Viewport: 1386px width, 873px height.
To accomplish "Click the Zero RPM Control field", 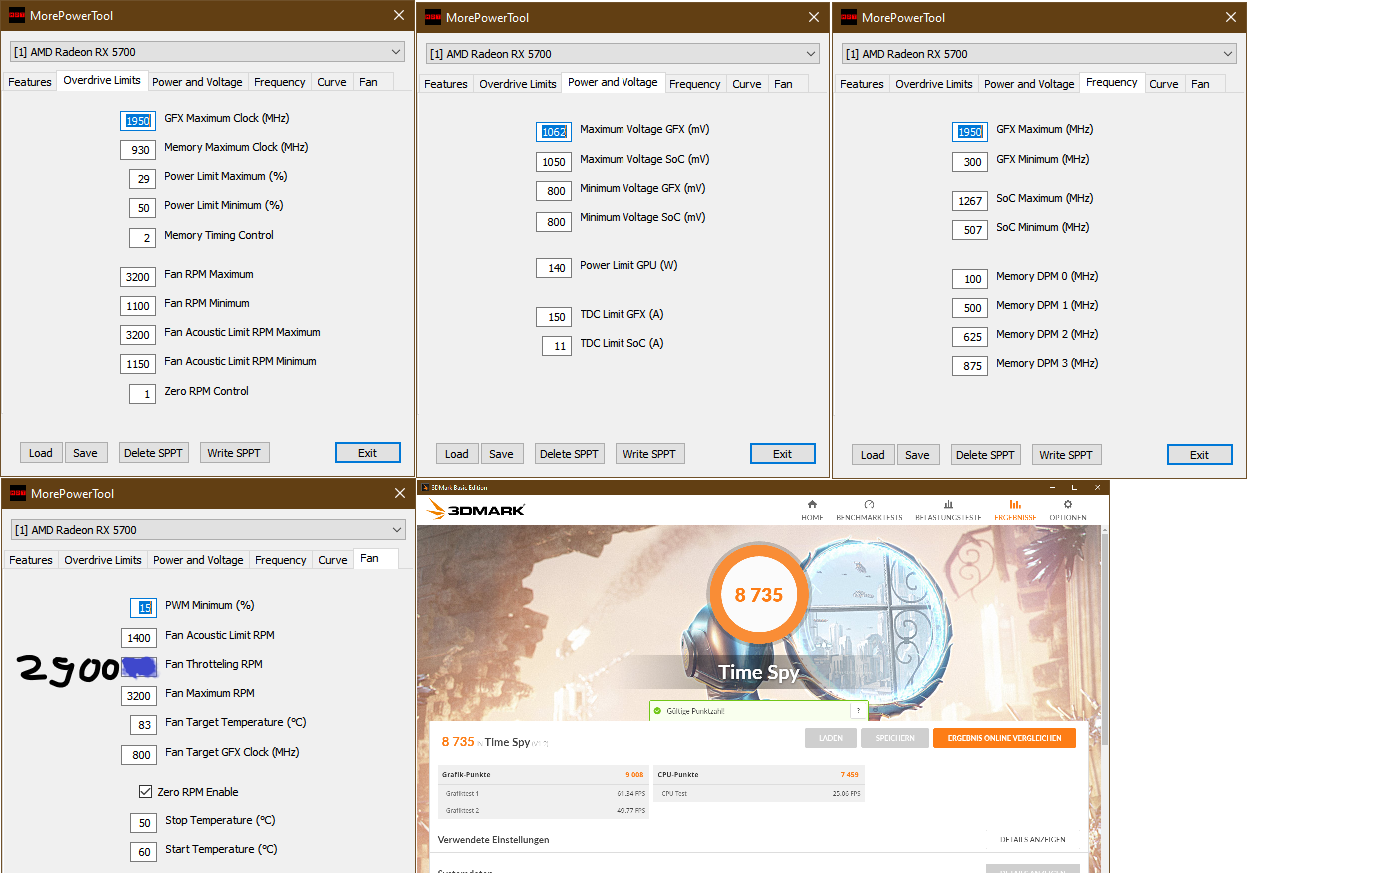I will pyautogui.click(x=142, y=394).
